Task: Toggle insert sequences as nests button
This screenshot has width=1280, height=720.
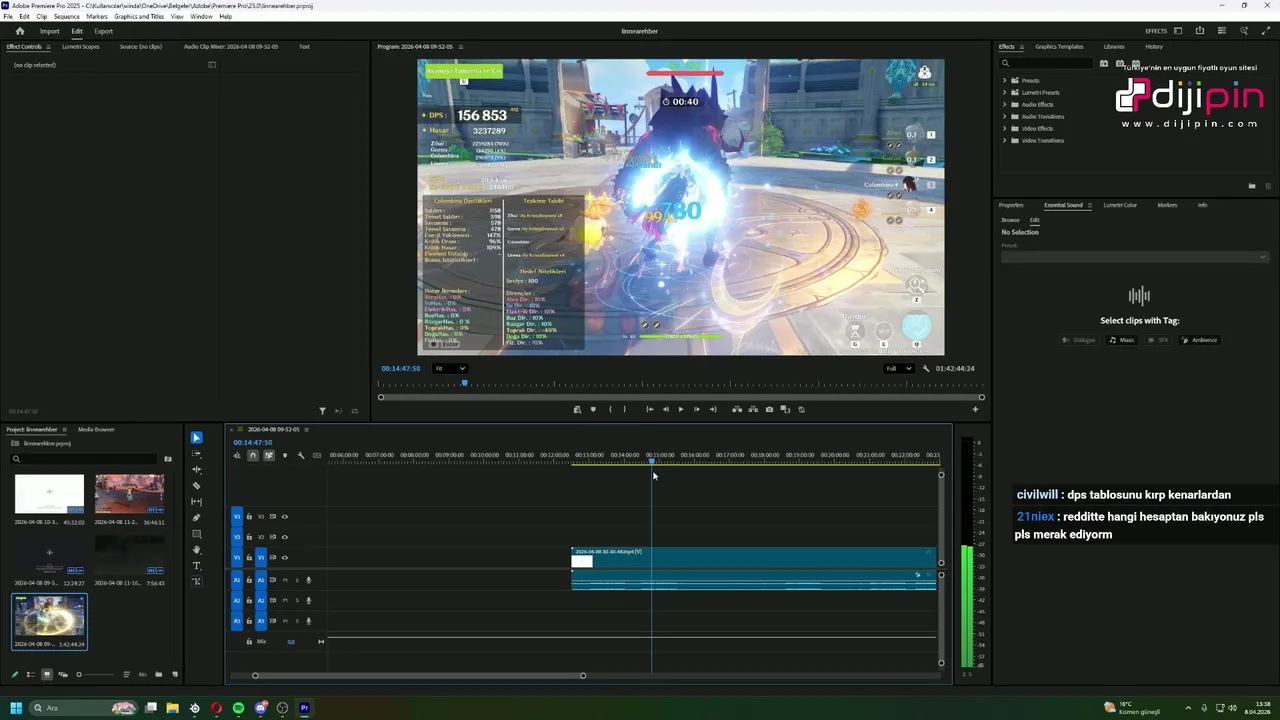Action: click(237, 456)
